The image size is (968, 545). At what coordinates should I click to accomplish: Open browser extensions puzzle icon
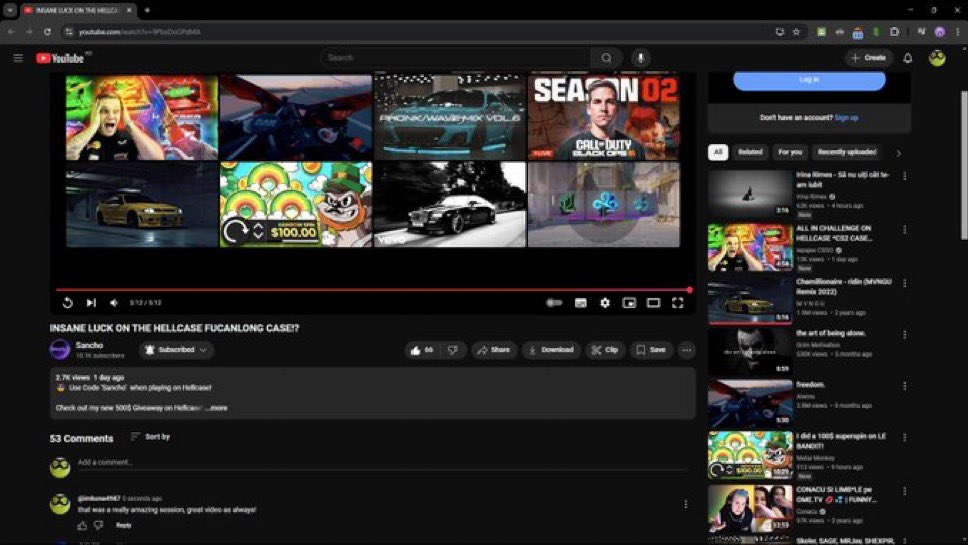point(895,31)
